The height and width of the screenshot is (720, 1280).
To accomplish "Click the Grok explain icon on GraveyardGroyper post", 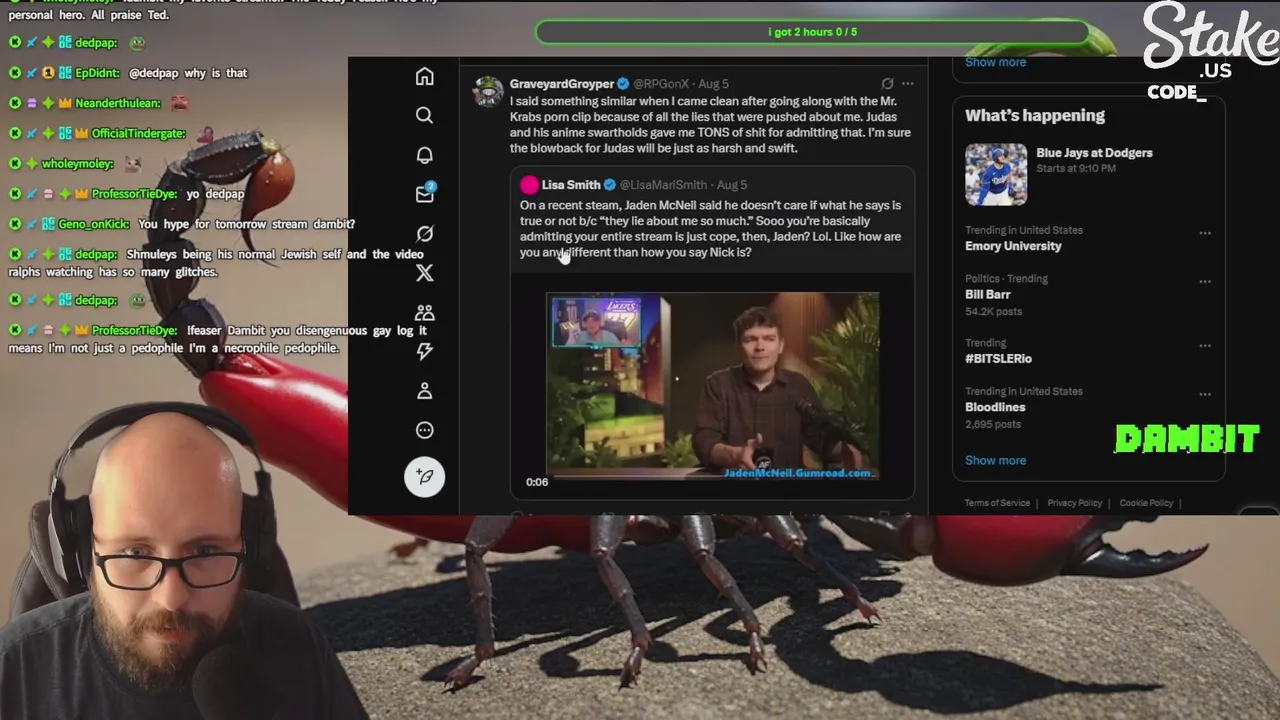I will [x=887, y=84].
